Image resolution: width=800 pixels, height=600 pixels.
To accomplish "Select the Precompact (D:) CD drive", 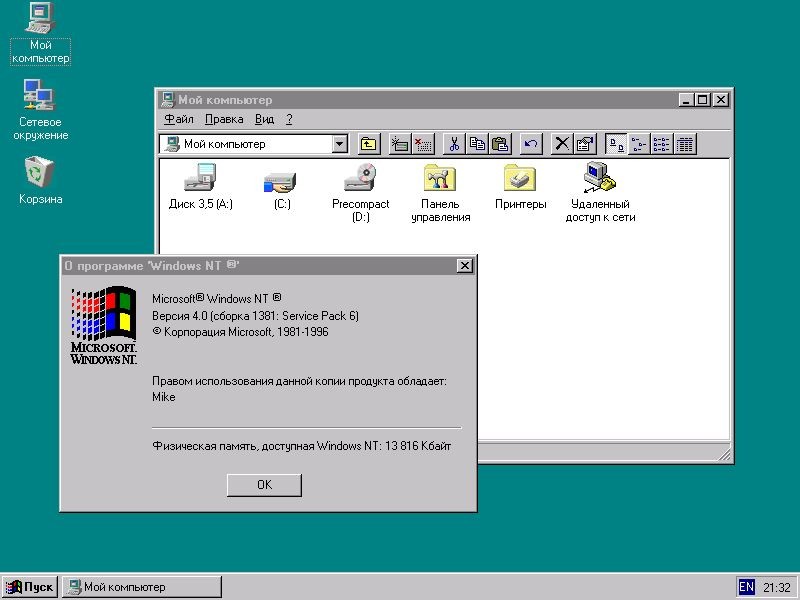I will (x=360, y=193).
